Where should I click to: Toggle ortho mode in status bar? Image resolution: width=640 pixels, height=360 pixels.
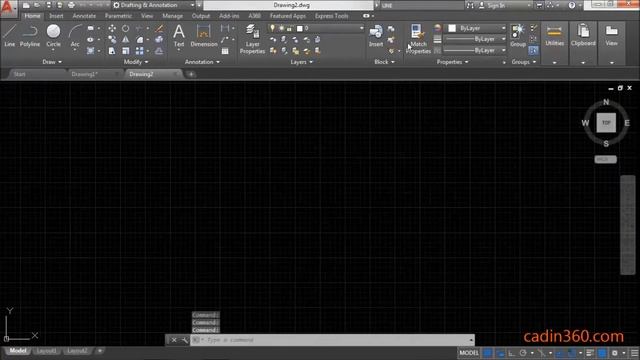pos(512,353)
